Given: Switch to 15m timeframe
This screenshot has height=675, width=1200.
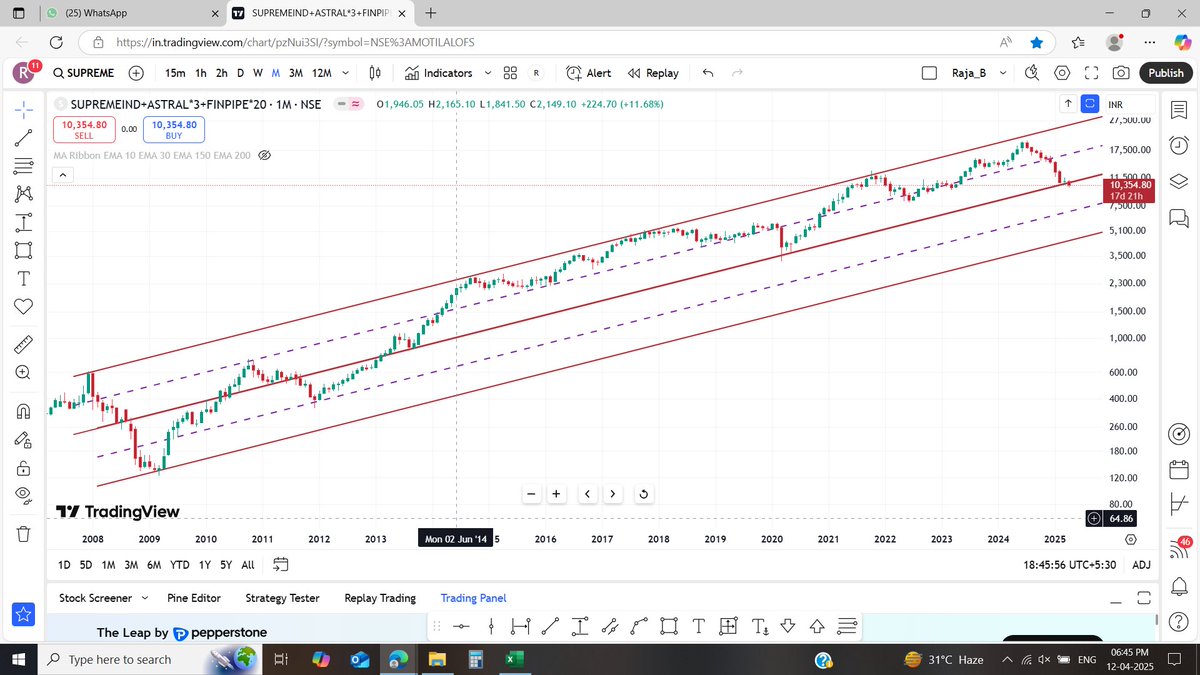Looking at the screenshot, I should click(175, 73).
